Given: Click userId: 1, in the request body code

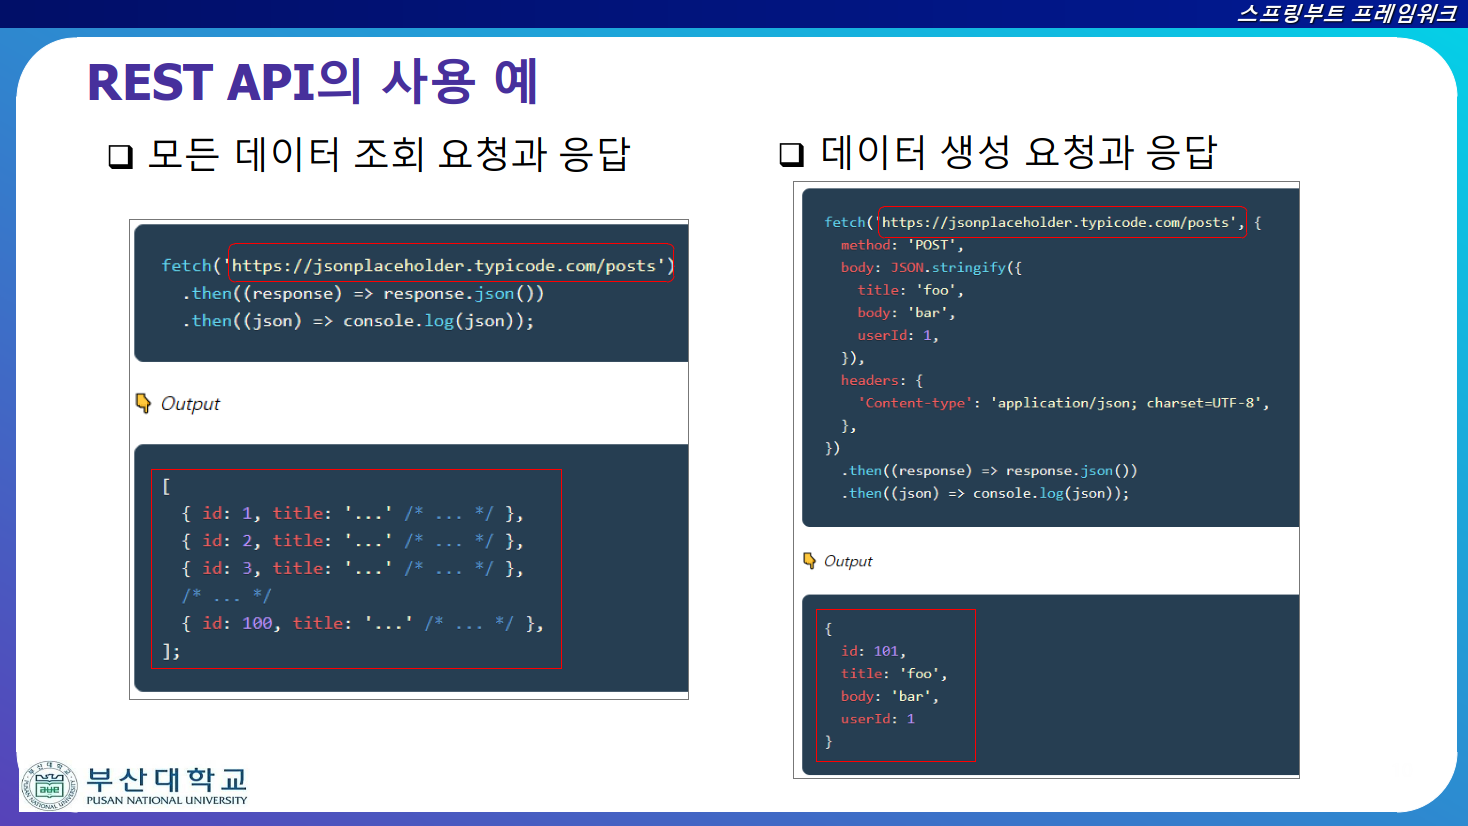Looking at the screenshot, I should click(x=898, y=335).
